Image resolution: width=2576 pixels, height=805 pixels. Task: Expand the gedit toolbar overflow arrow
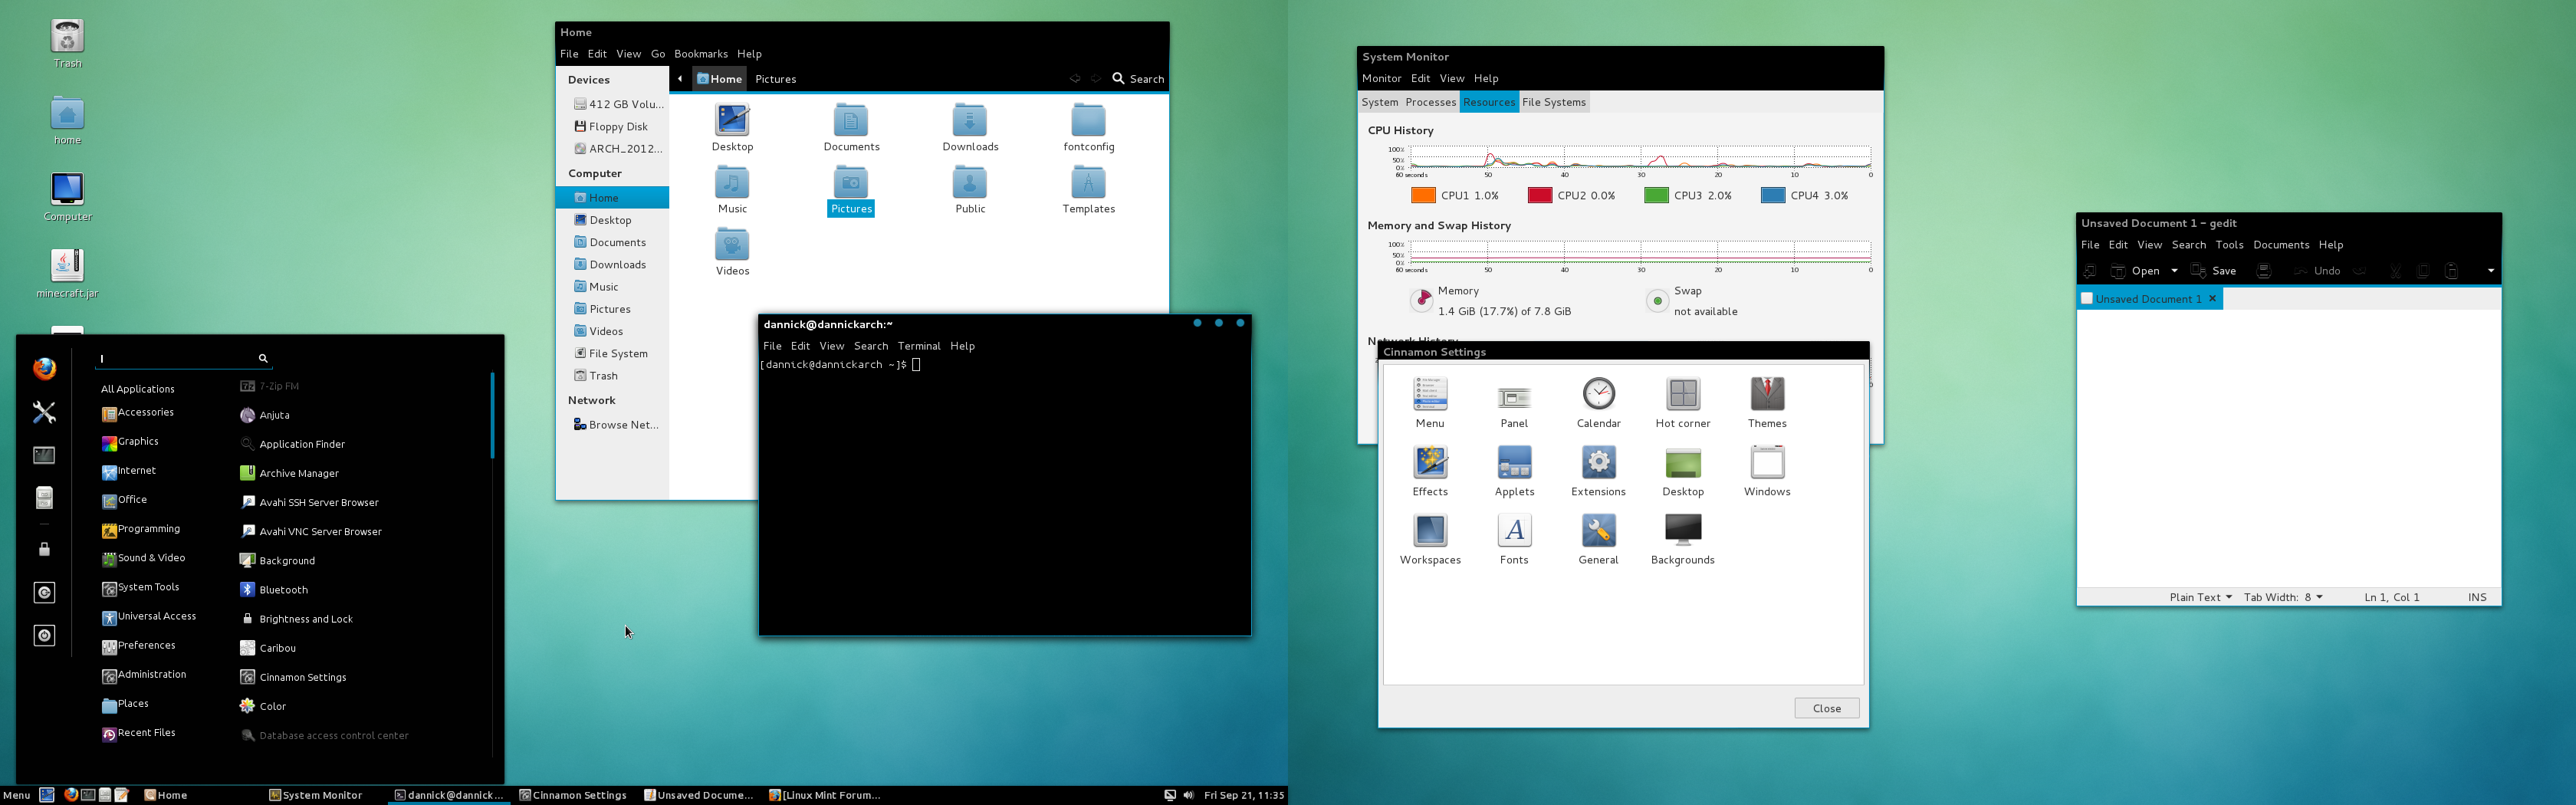point(2490,271)
